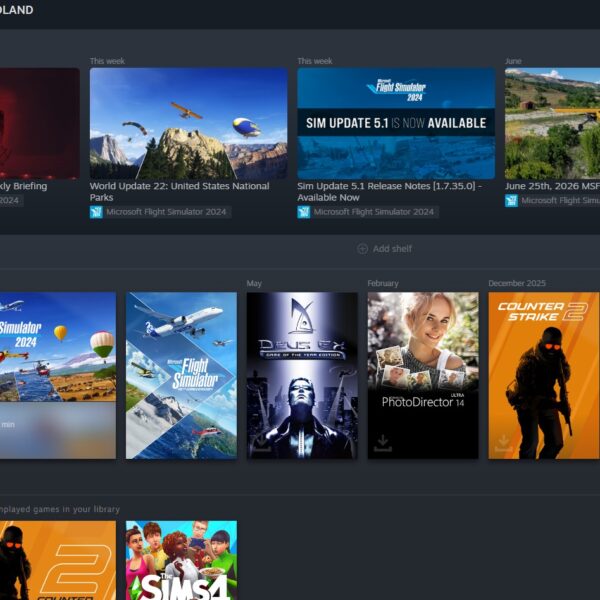Select Counter-Strike 2 cover in unplayed games
The width and height of the screenshot is (600, 600).
[58, 560]
